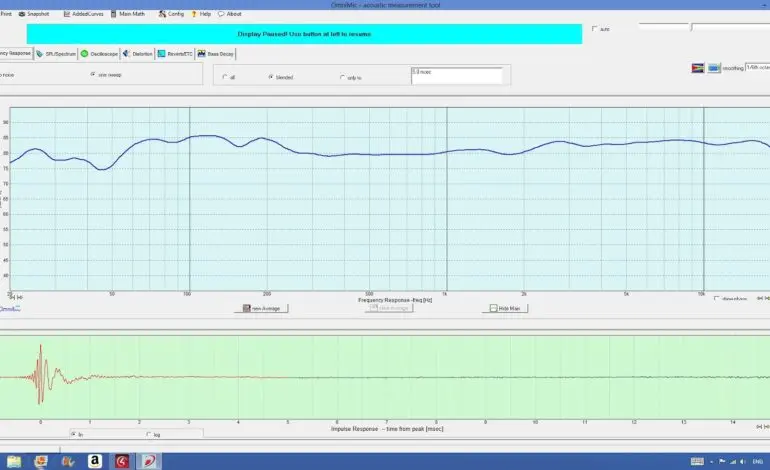Open the Help menu

click(x=201, y=14)
